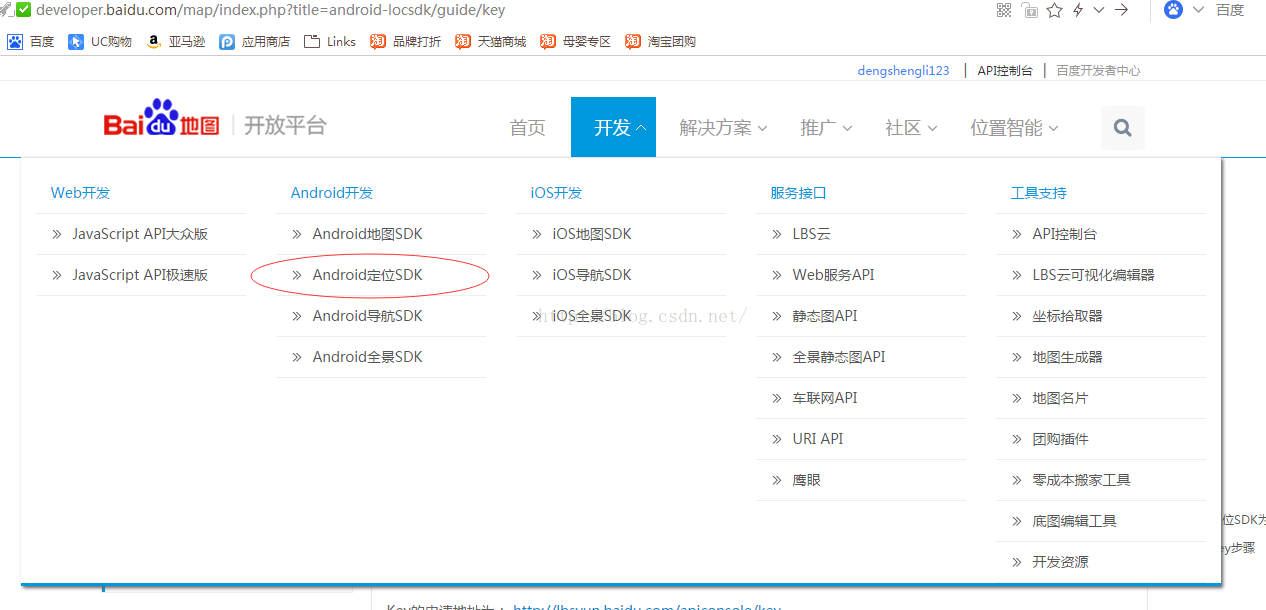This screenshot has height=610, width=1266.
Task: Click the Android开发 column heading
Action: pos(332,193)
